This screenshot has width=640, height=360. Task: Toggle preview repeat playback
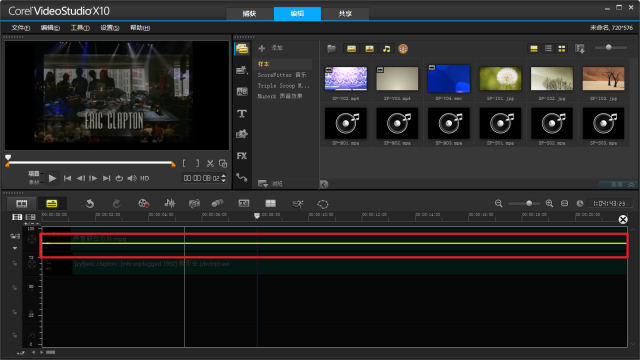coord(119,178)
